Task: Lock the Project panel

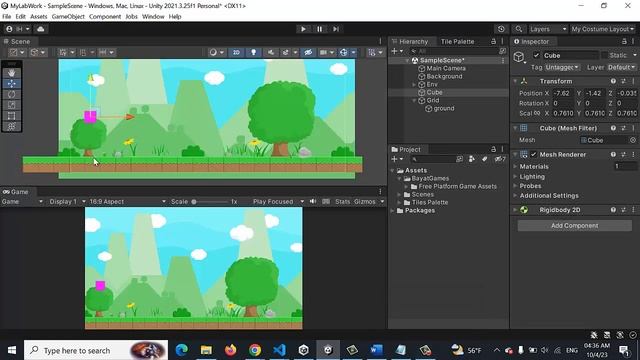Action: [x=493, y=149]
